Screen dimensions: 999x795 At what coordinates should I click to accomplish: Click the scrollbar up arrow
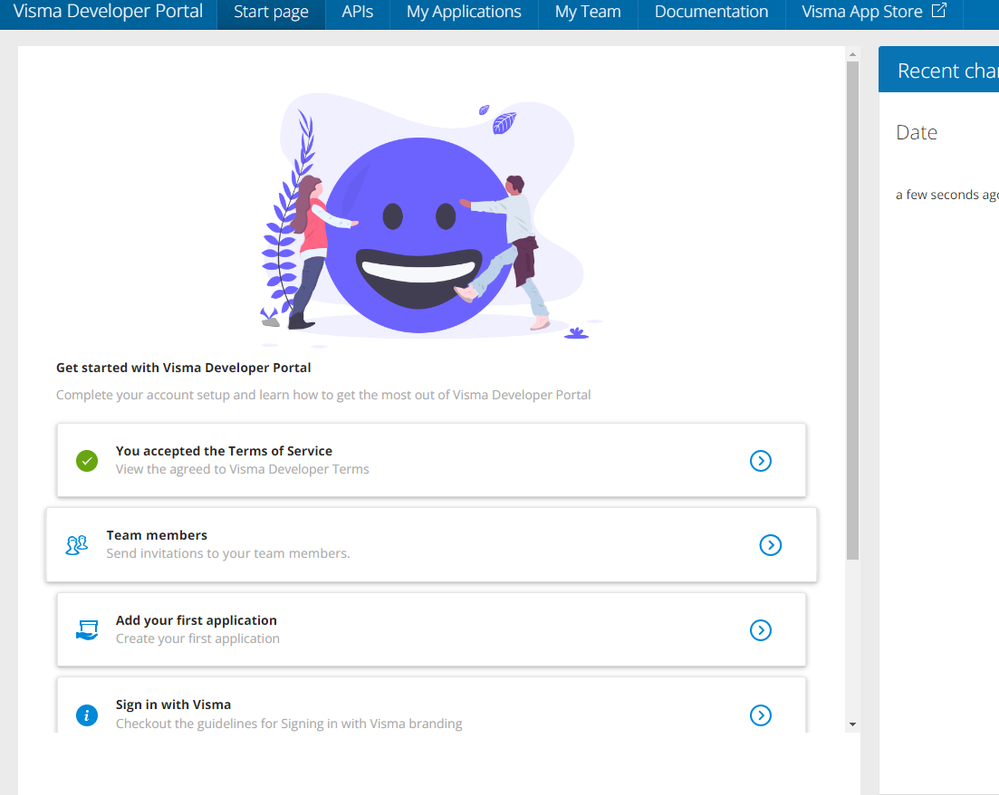(852, 55)
